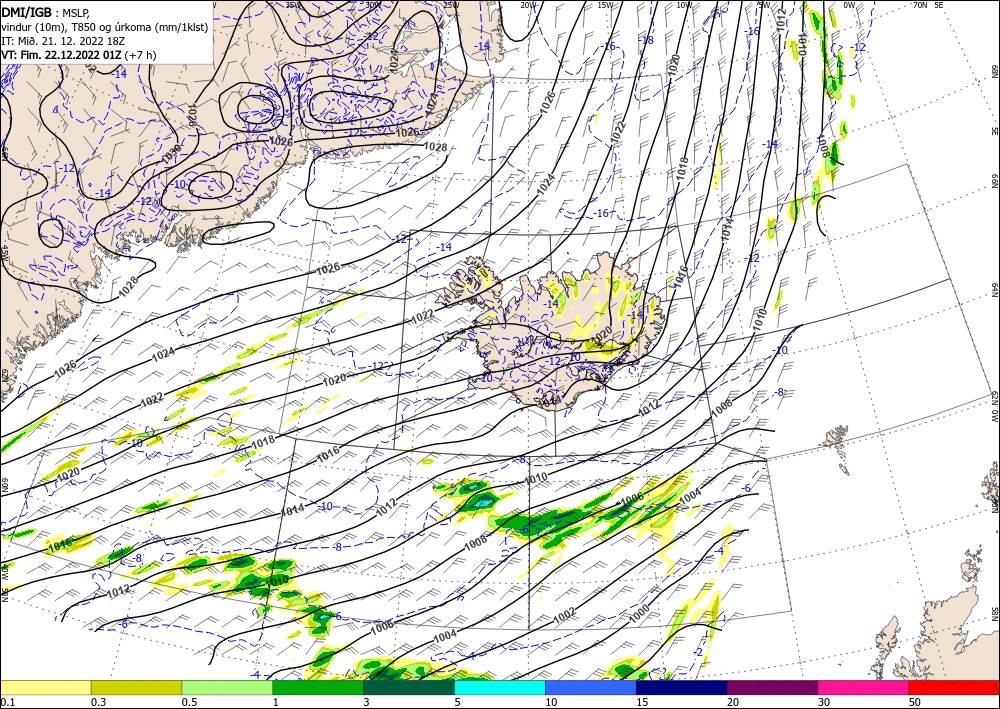This screenshot has height=709, width=1000.
Task: Click the olive yellow 0.3–0.5 legend swatch
Action: (x=136, y=687)
